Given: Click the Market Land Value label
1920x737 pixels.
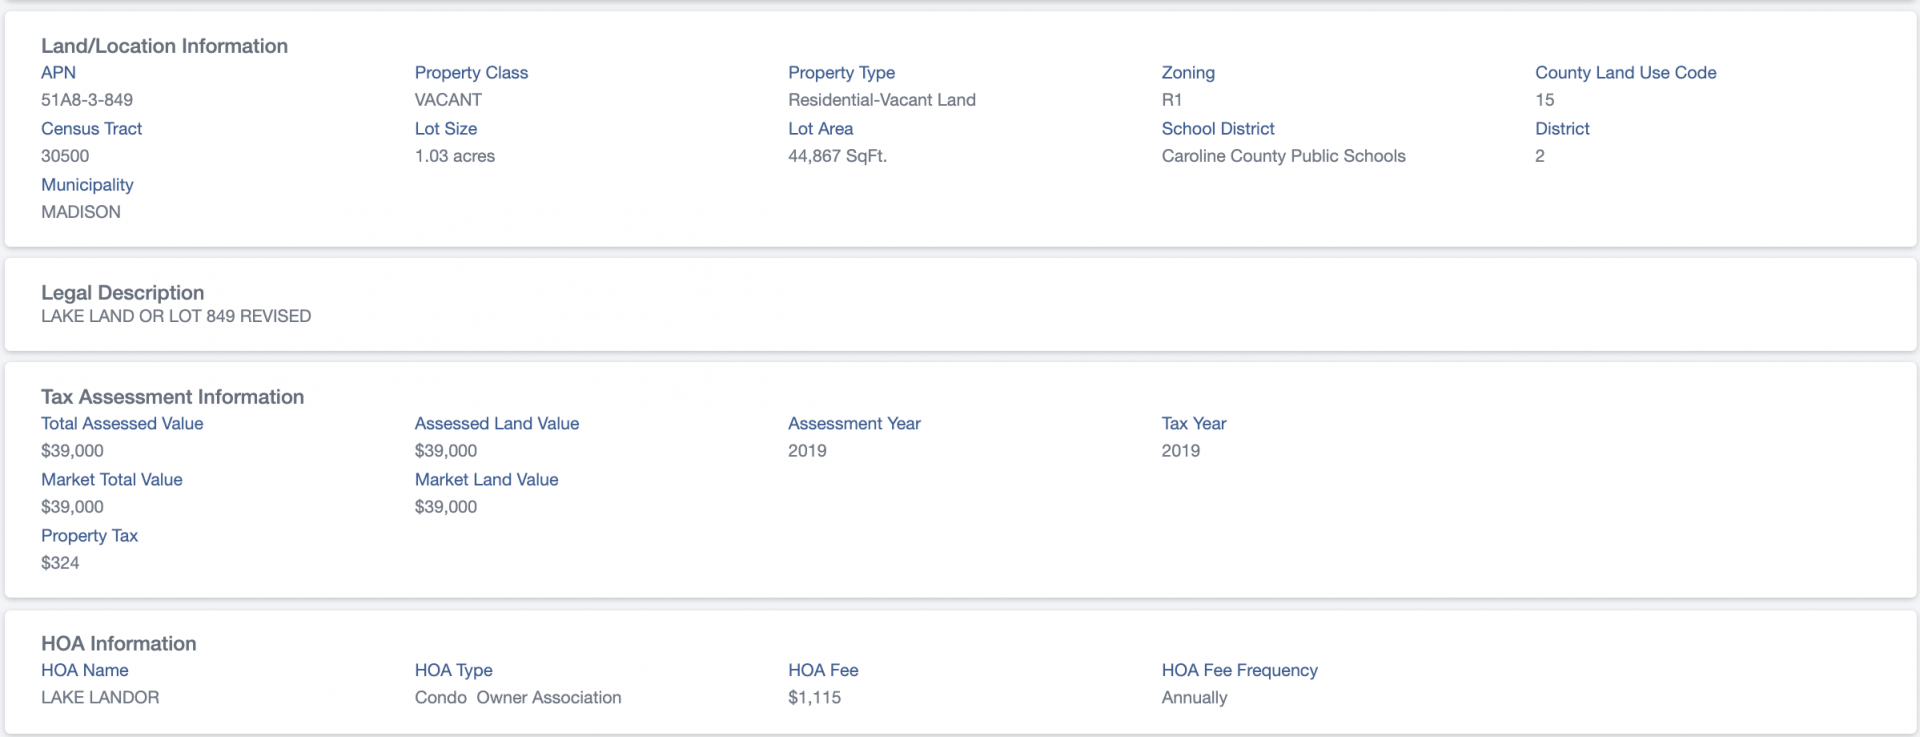Looking at the screenshot, I should click(x=486, y=480).
